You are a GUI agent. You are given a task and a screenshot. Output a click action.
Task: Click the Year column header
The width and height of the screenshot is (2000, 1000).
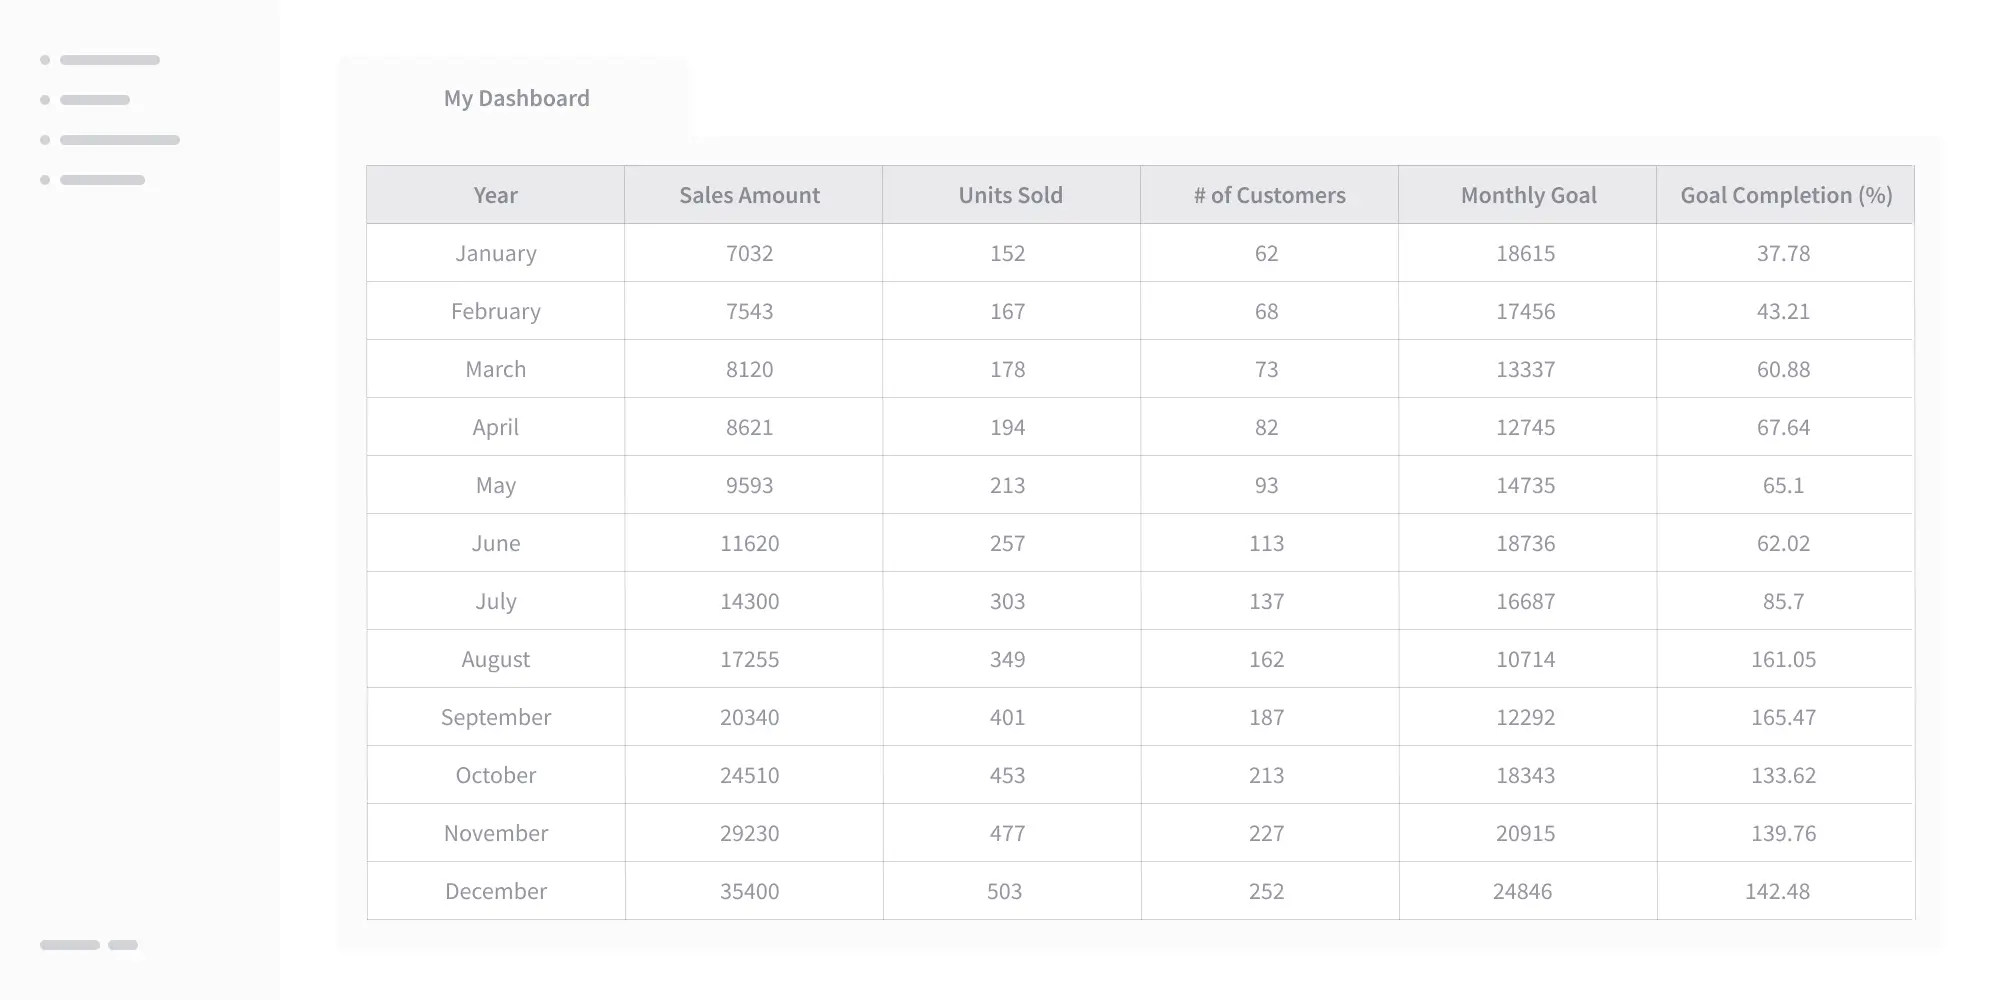[x=495, y=195]
